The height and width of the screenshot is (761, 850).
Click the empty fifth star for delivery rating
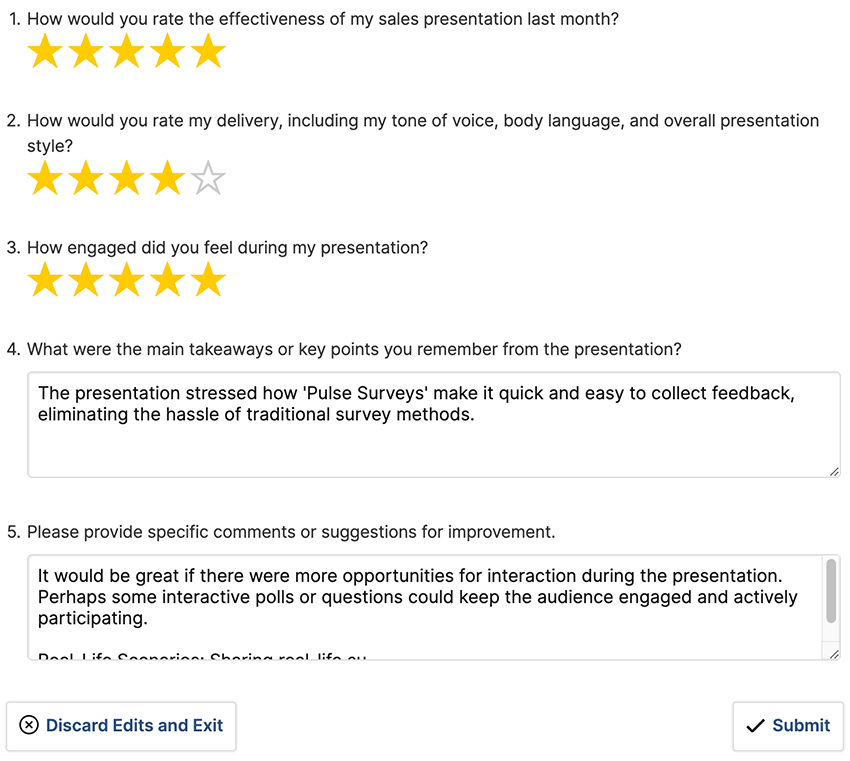208,178
